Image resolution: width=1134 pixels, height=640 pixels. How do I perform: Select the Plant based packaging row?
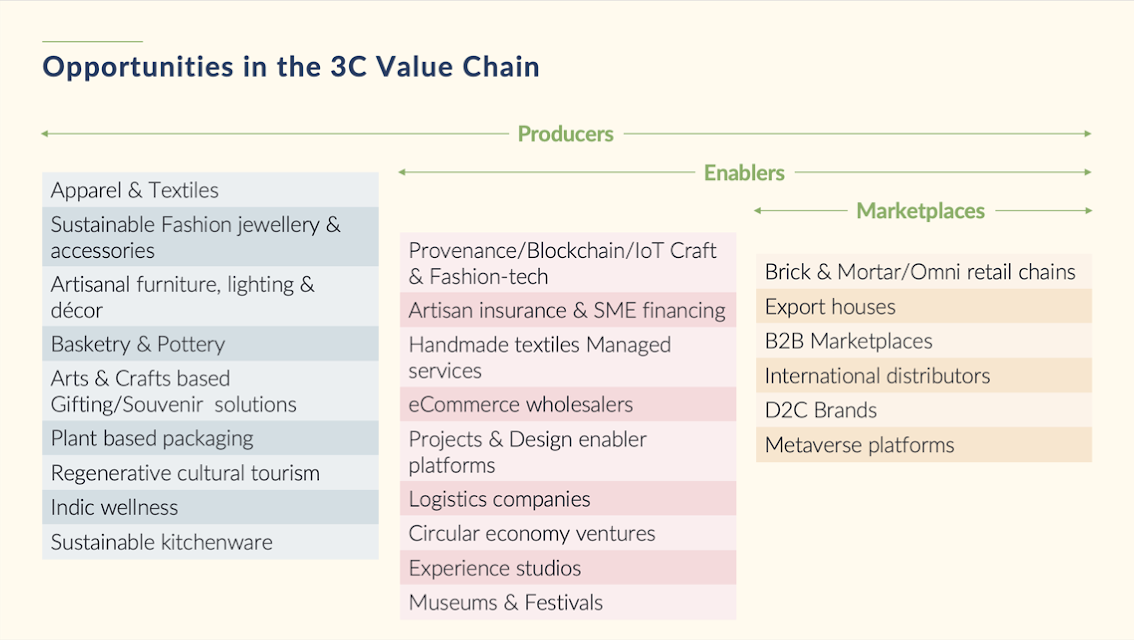pyautogui.click(x=210, y=438)
